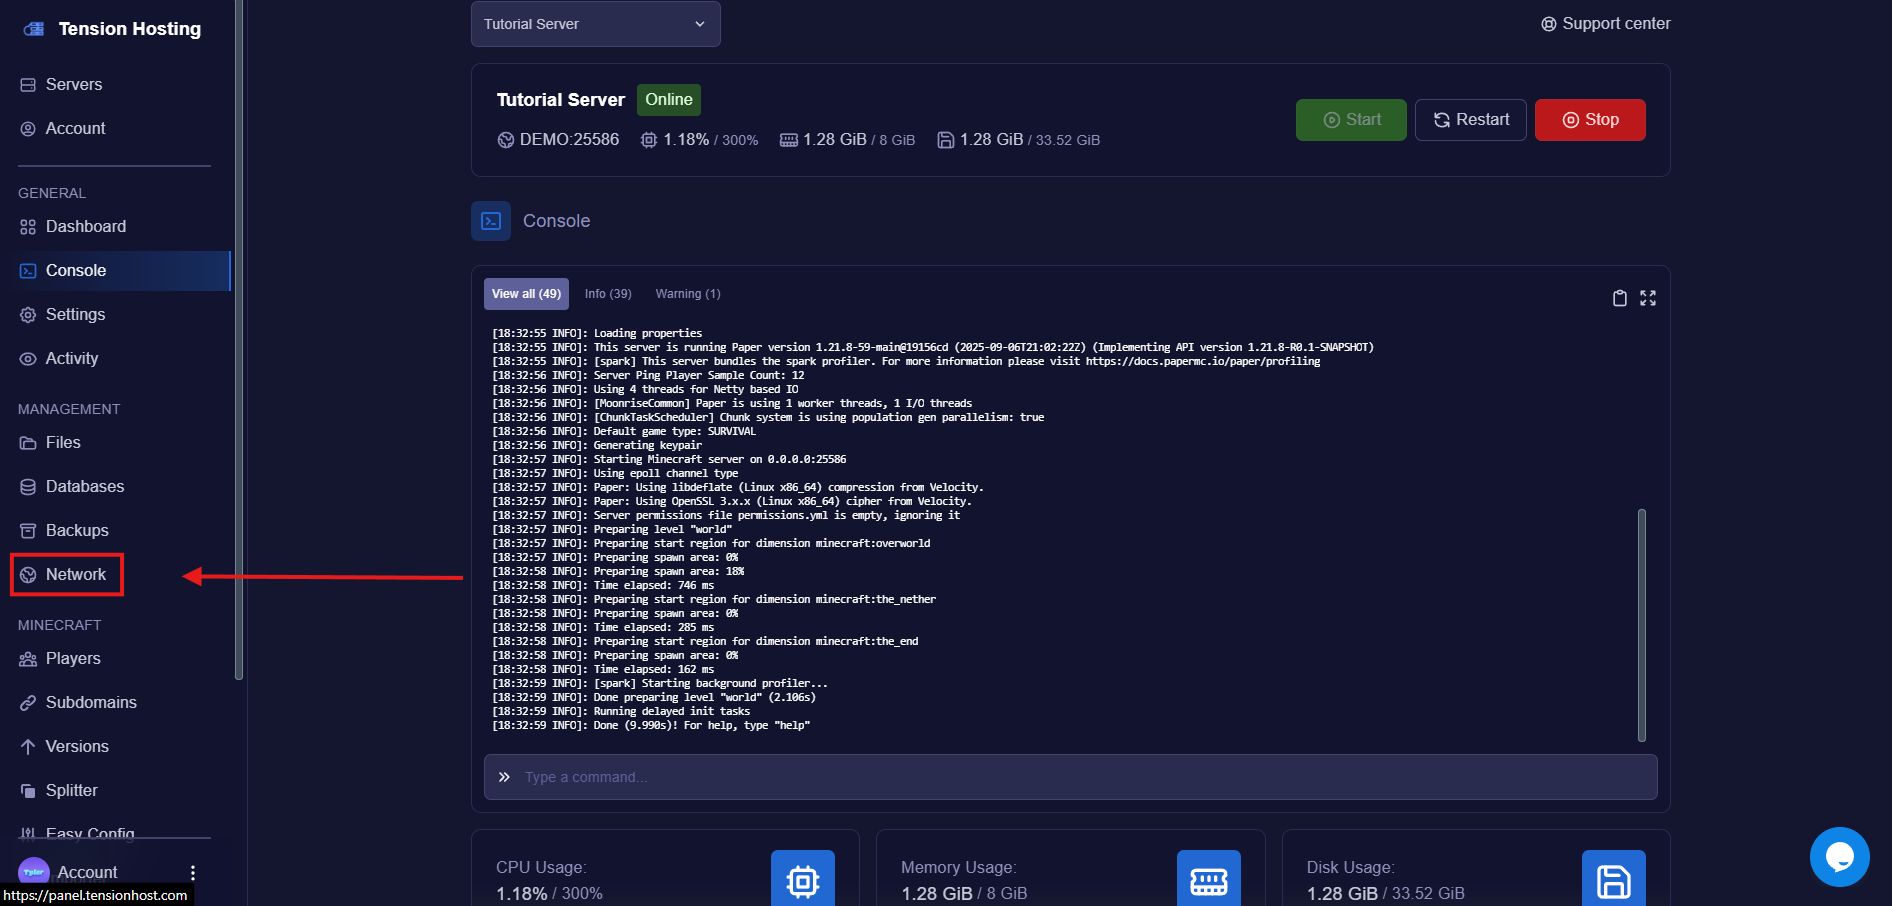Viewport: 1892px width, 906px height.
Task: Open the support chat bubble
Action: pyautogui.click(x=1839, y=856)
